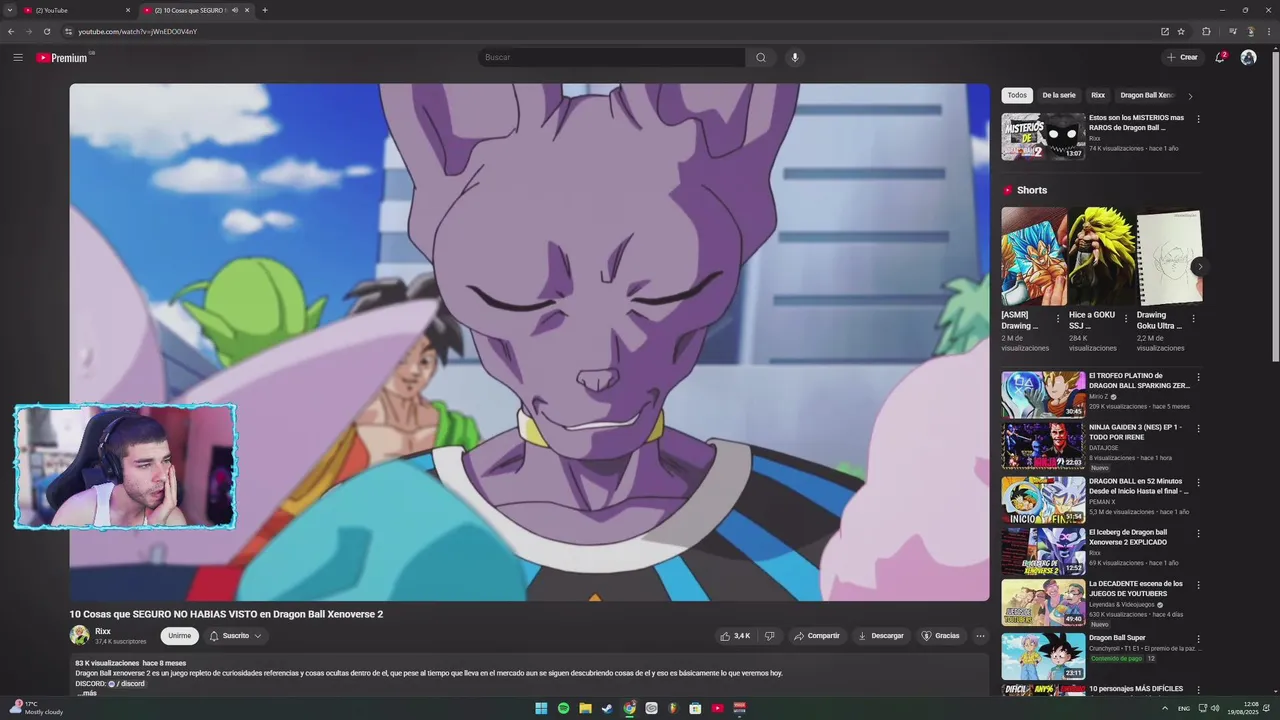Open options for ASMR Drawing short
1280x720 pixels.
[x=1058, y=319]
